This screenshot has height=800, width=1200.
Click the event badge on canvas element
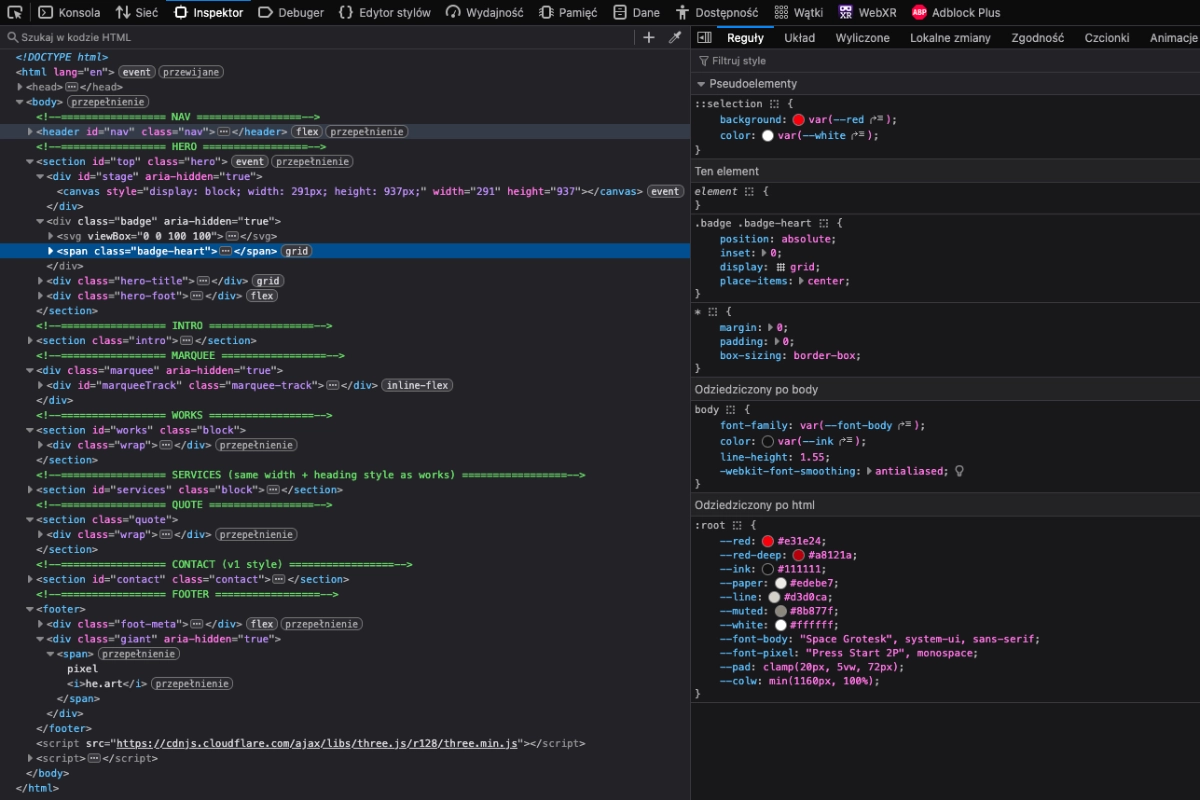point(665,191)
